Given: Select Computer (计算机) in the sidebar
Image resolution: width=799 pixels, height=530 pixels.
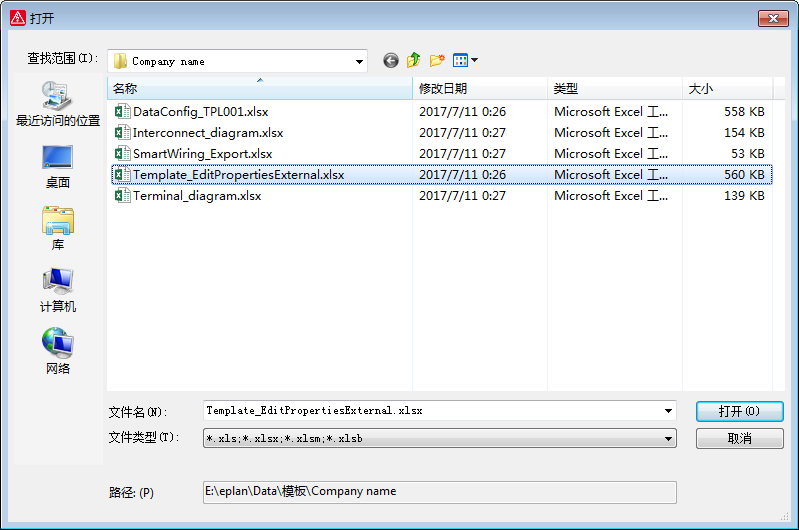Looking at the screenshot, I should click(x=57, y=290).
